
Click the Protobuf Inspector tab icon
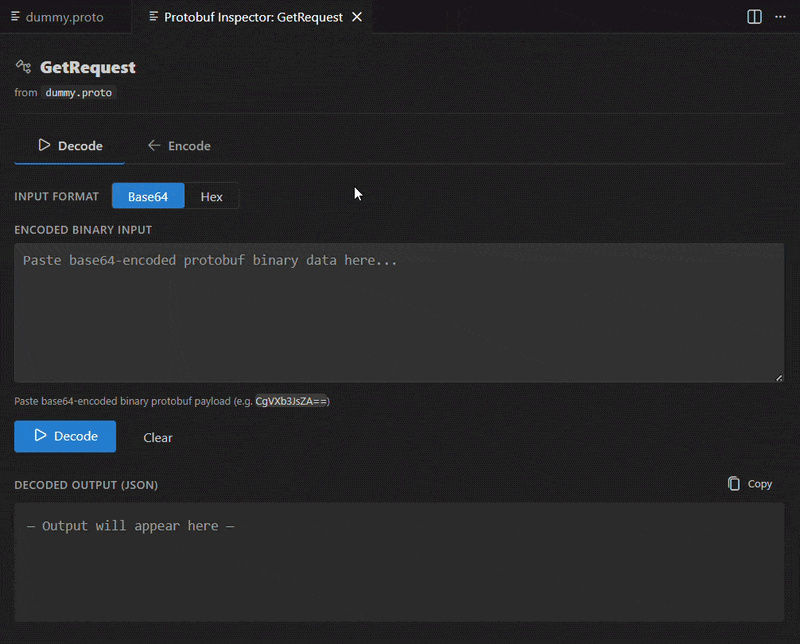point(152,16)
